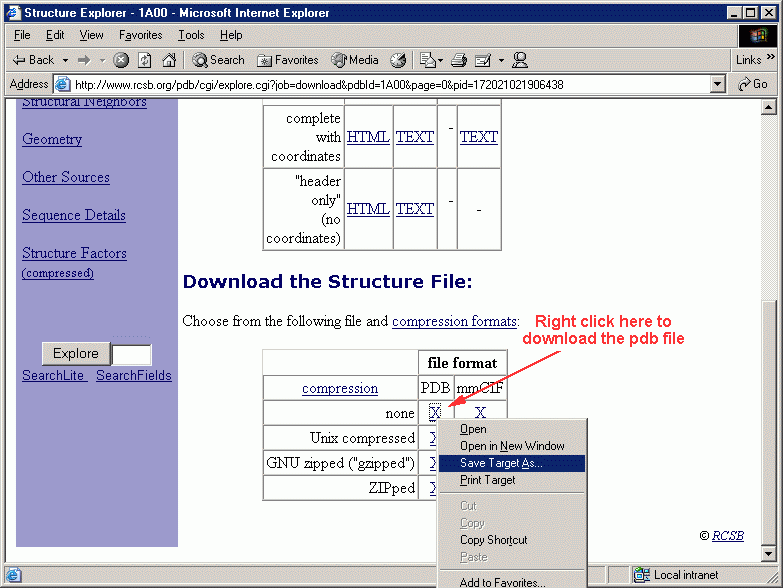The width and height of the screenshot is (783, 588).
Task: Open last TEXT link in complete row
Action: (479, 137)
